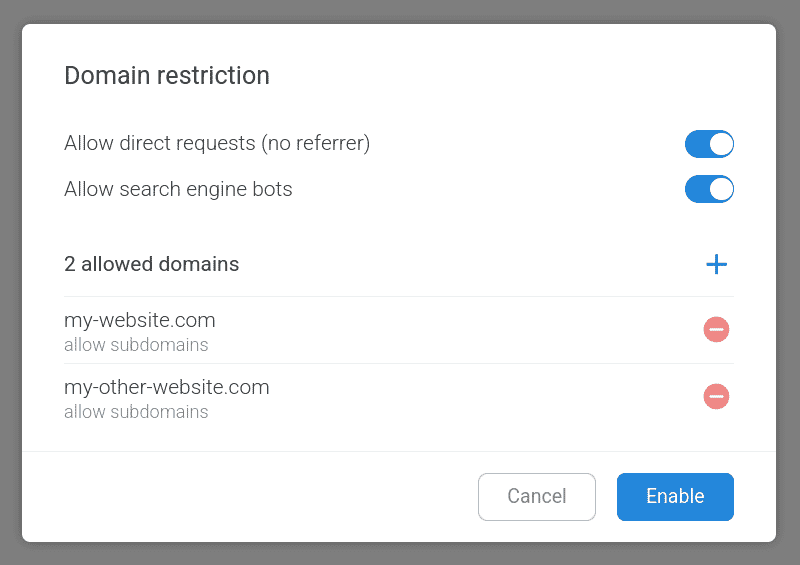Click the white knob on search bots switch
The height and width of the screenshot is (565, 800).
(721, 189)
